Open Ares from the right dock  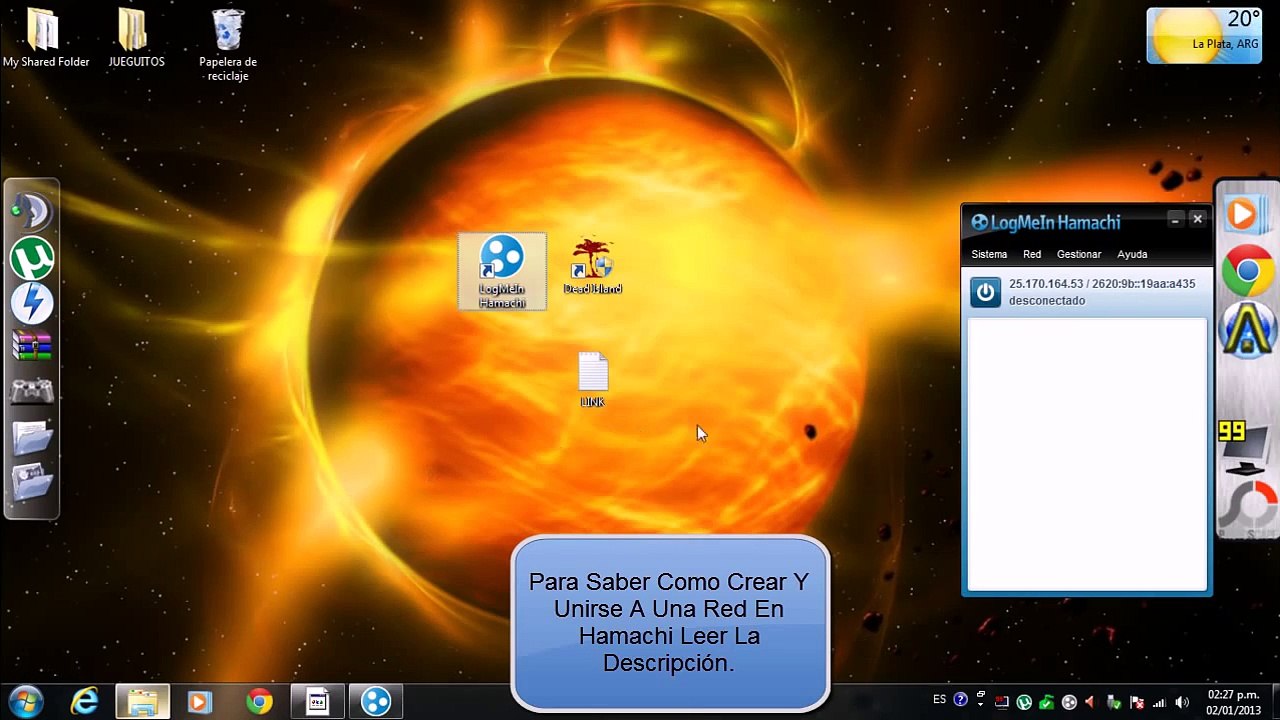[x=1247, y=331]
